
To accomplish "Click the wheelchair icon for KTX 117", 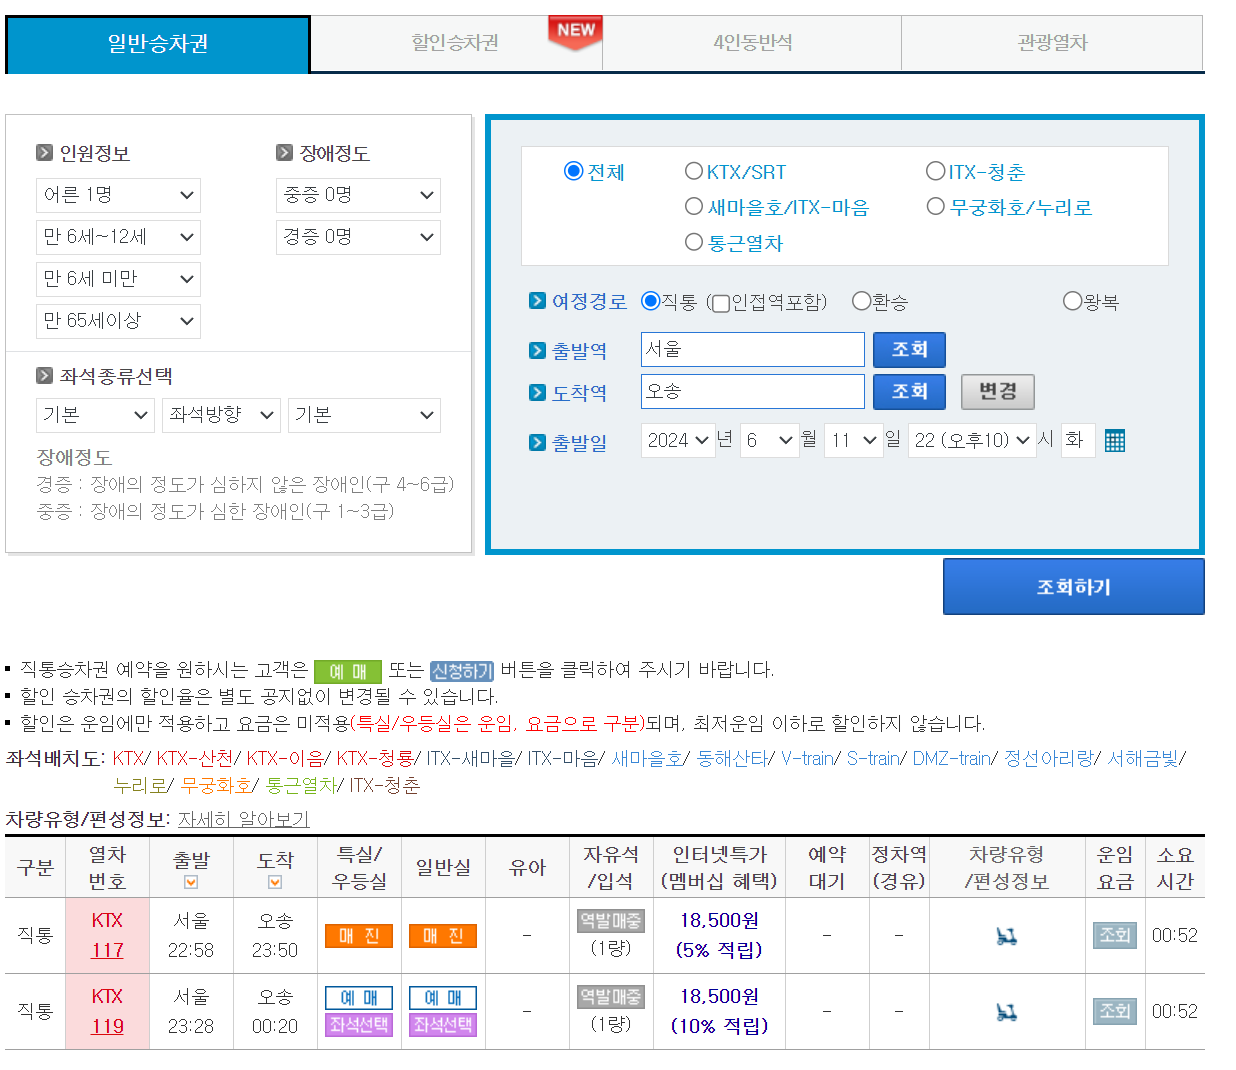I will click(1008, 935).
